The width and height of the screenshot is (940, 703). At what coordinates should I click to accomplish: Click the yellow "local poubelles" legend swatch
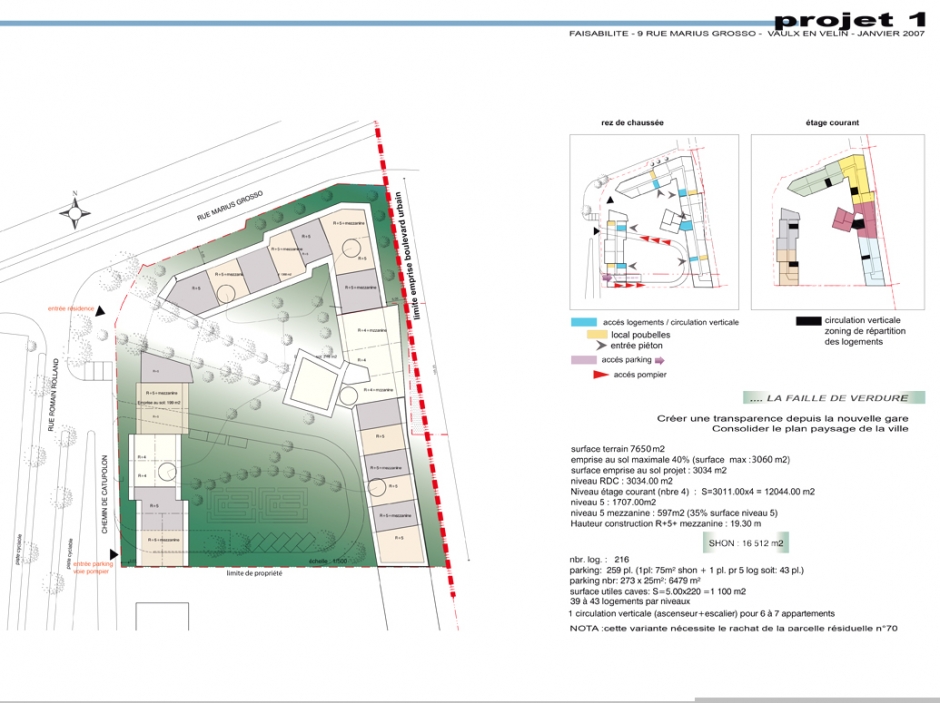coord(597,334)
